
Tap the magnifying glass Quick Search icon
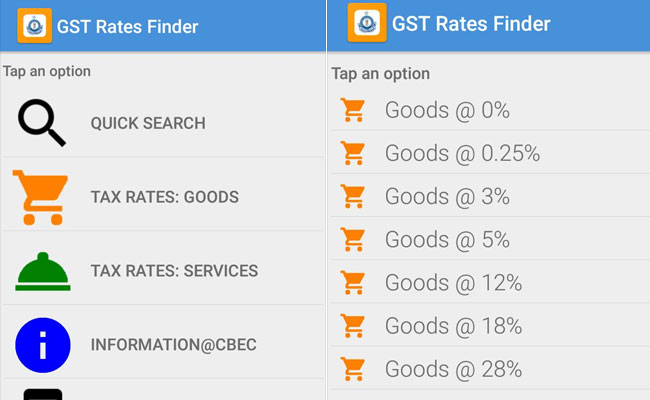42,124
